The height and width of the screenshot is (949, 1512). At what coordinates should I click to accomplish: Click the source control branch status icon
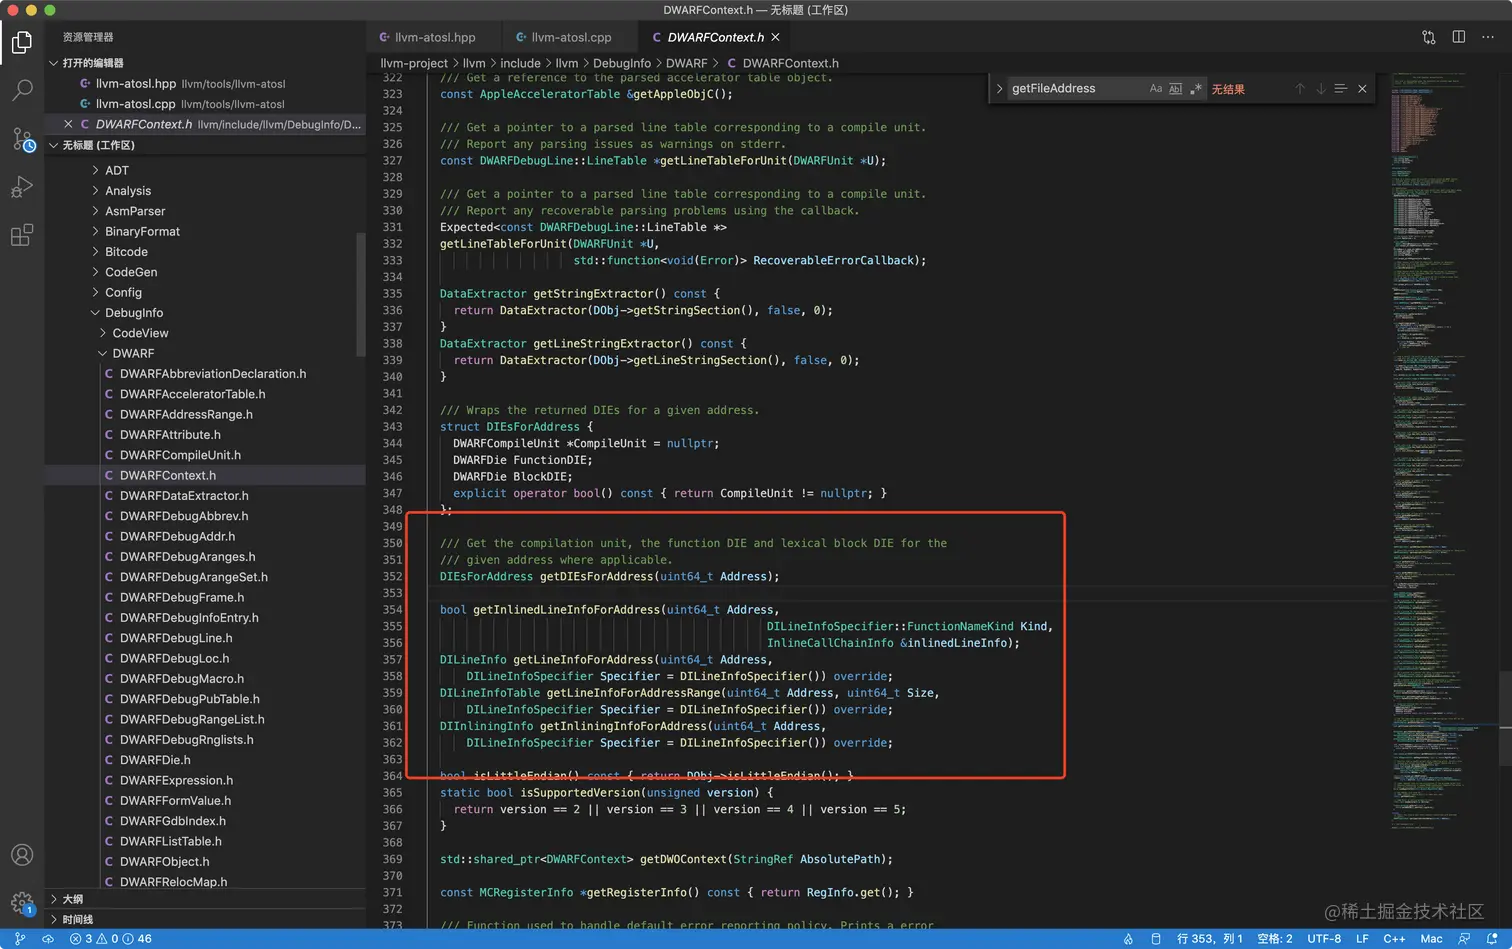tap(20, 939)
